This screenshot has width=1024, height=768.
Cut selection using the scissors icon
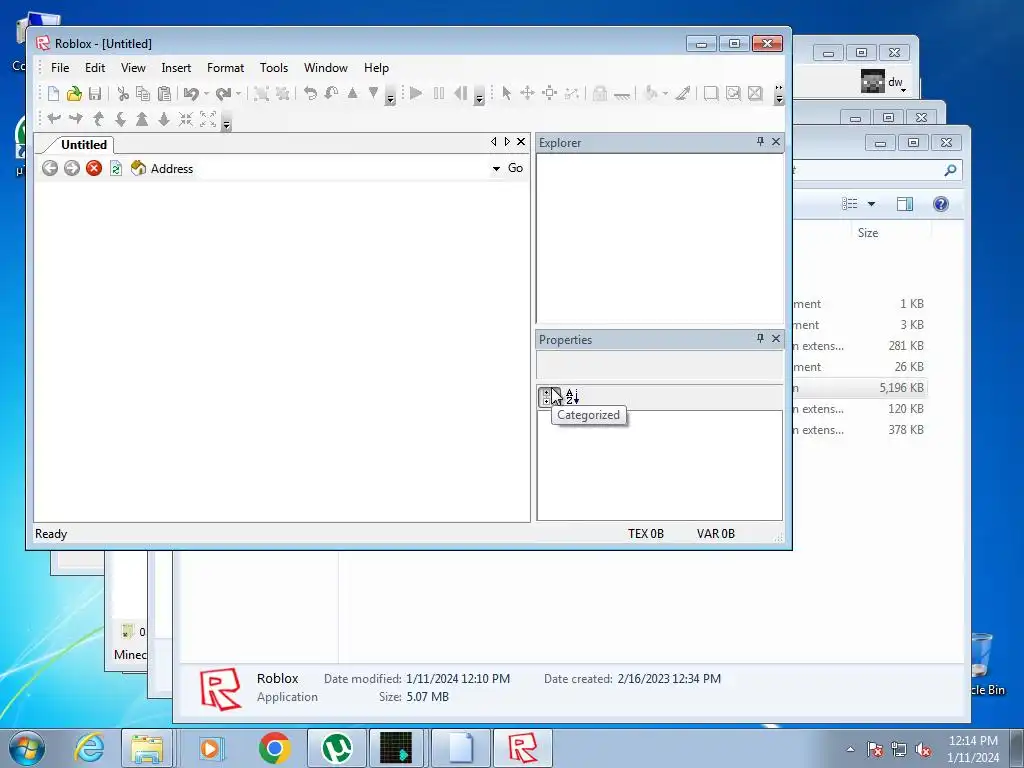tap(123, 93)
